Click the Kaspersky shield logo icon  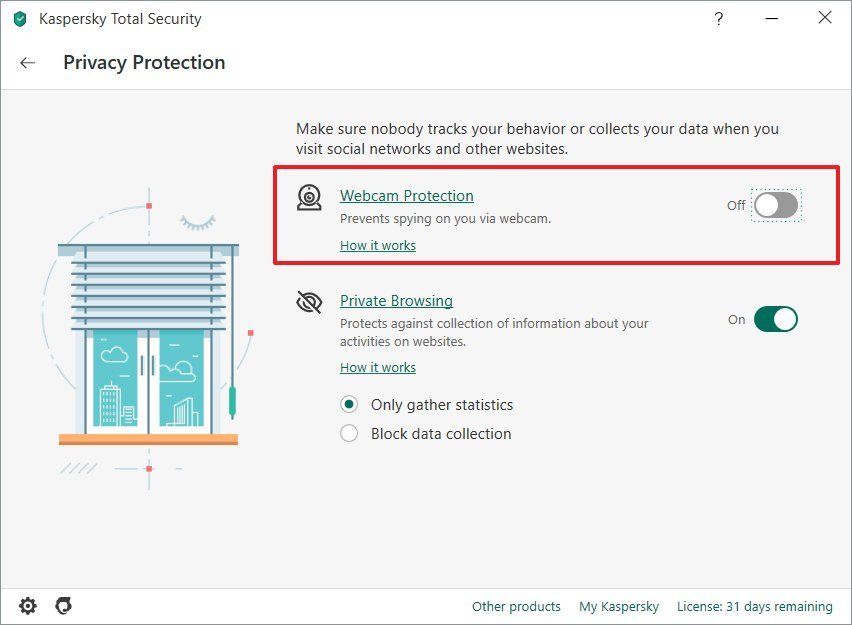pos(20,19)
